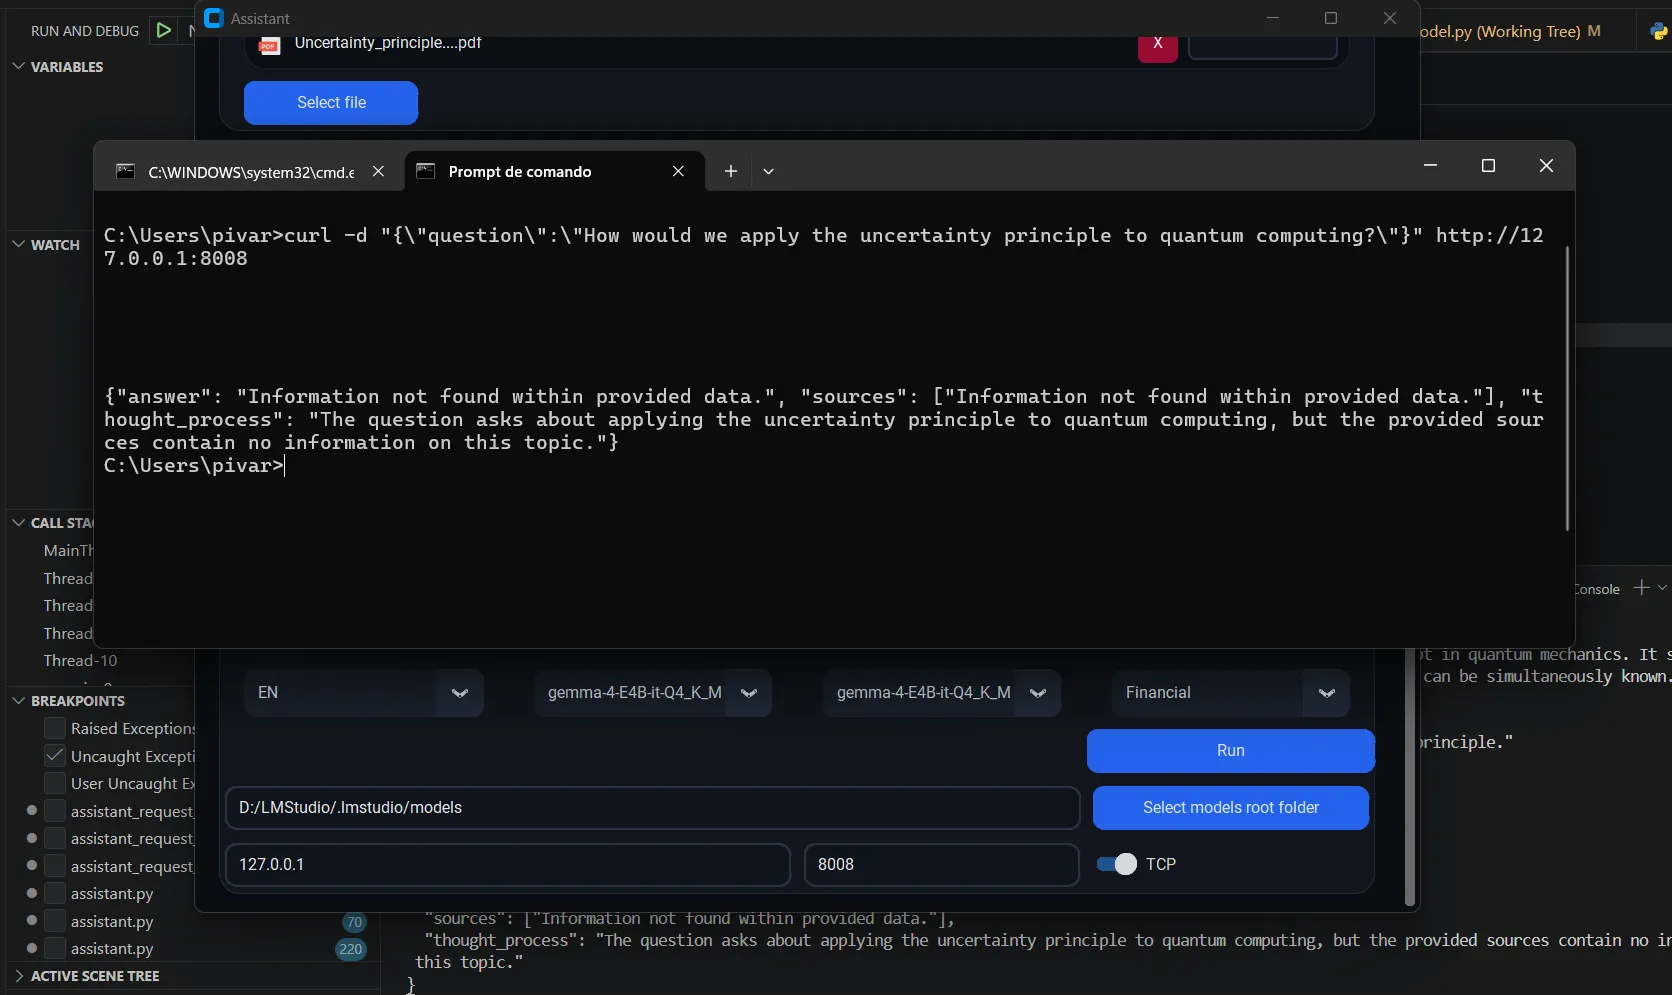
Task: Click the PDF icon beside Uncertainty_principle file
Action: tap(269, 44)
